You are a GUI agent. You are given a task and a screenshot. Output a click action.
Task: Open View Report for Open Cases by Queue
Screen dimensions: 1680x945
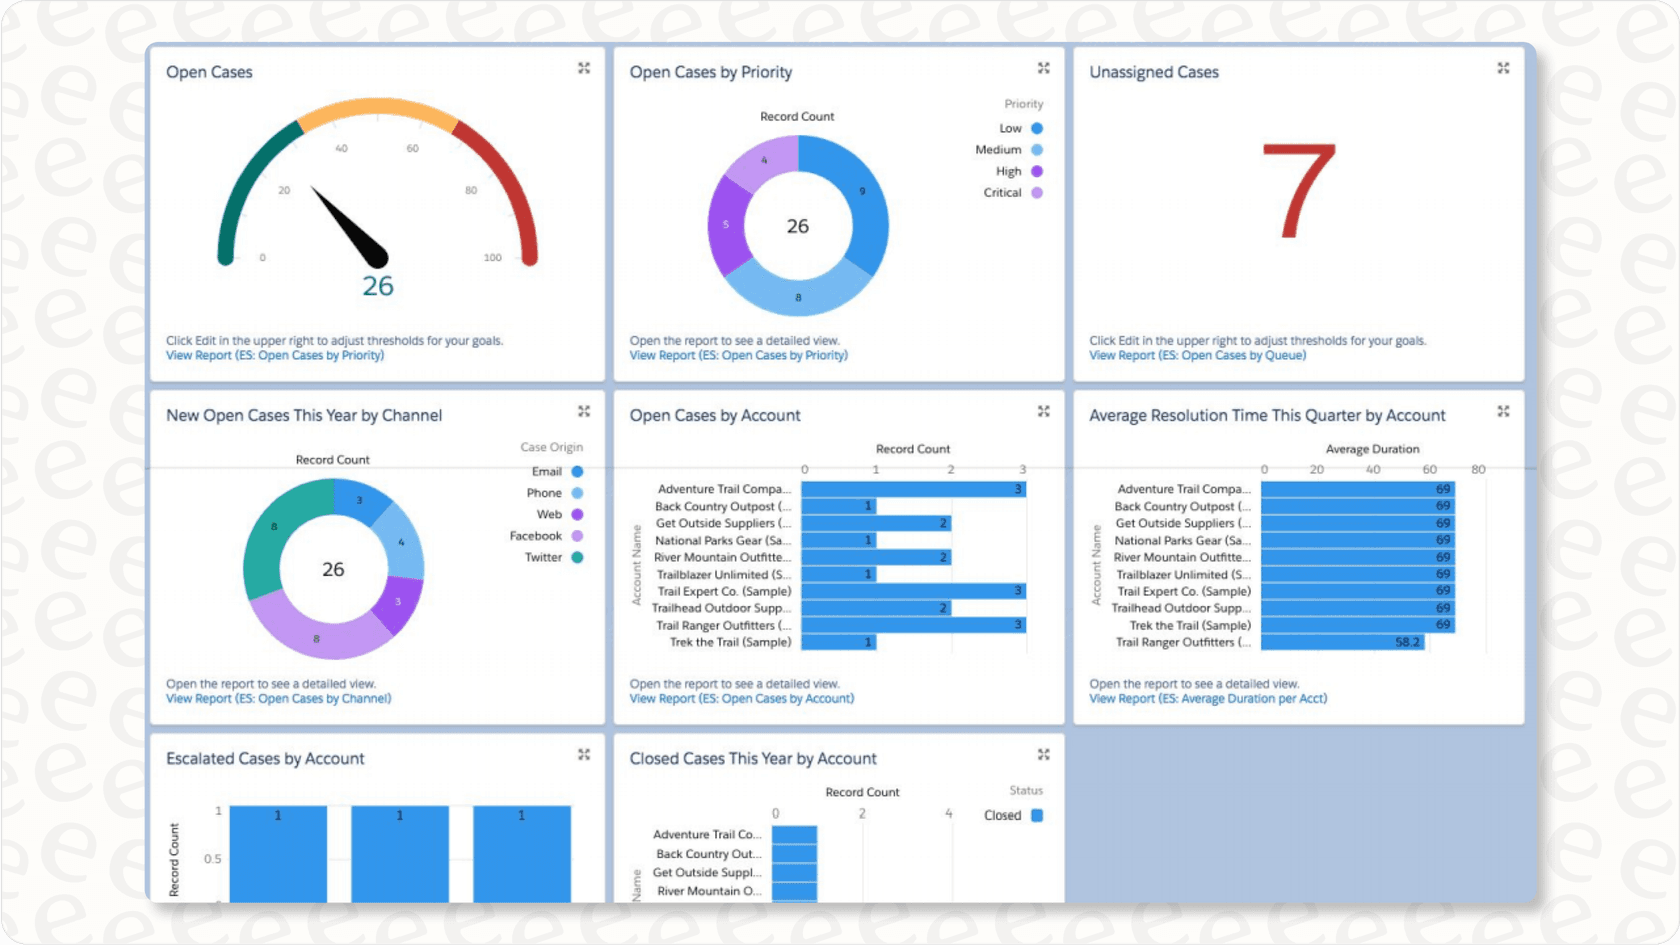pyautogui.click(x=1198, y=355)
